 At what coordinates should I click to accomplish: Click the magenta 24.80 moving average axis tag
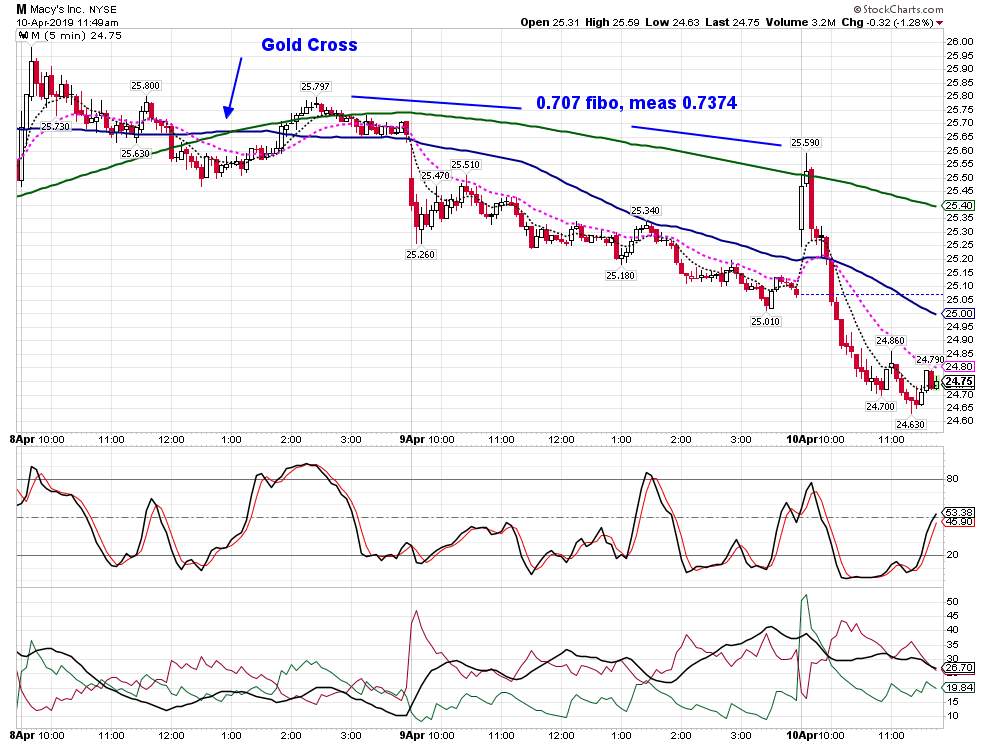click(958, 366)
